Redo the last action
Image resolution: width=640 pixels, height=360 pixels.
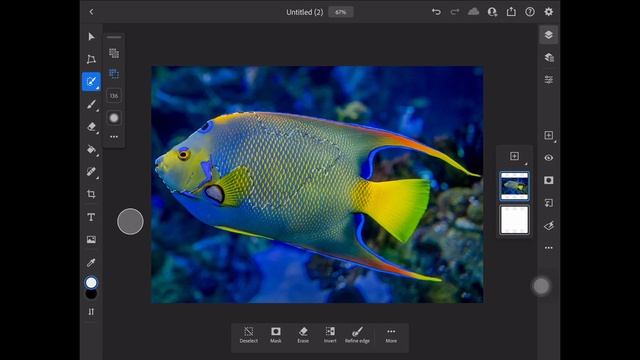[x=455, y=12]
